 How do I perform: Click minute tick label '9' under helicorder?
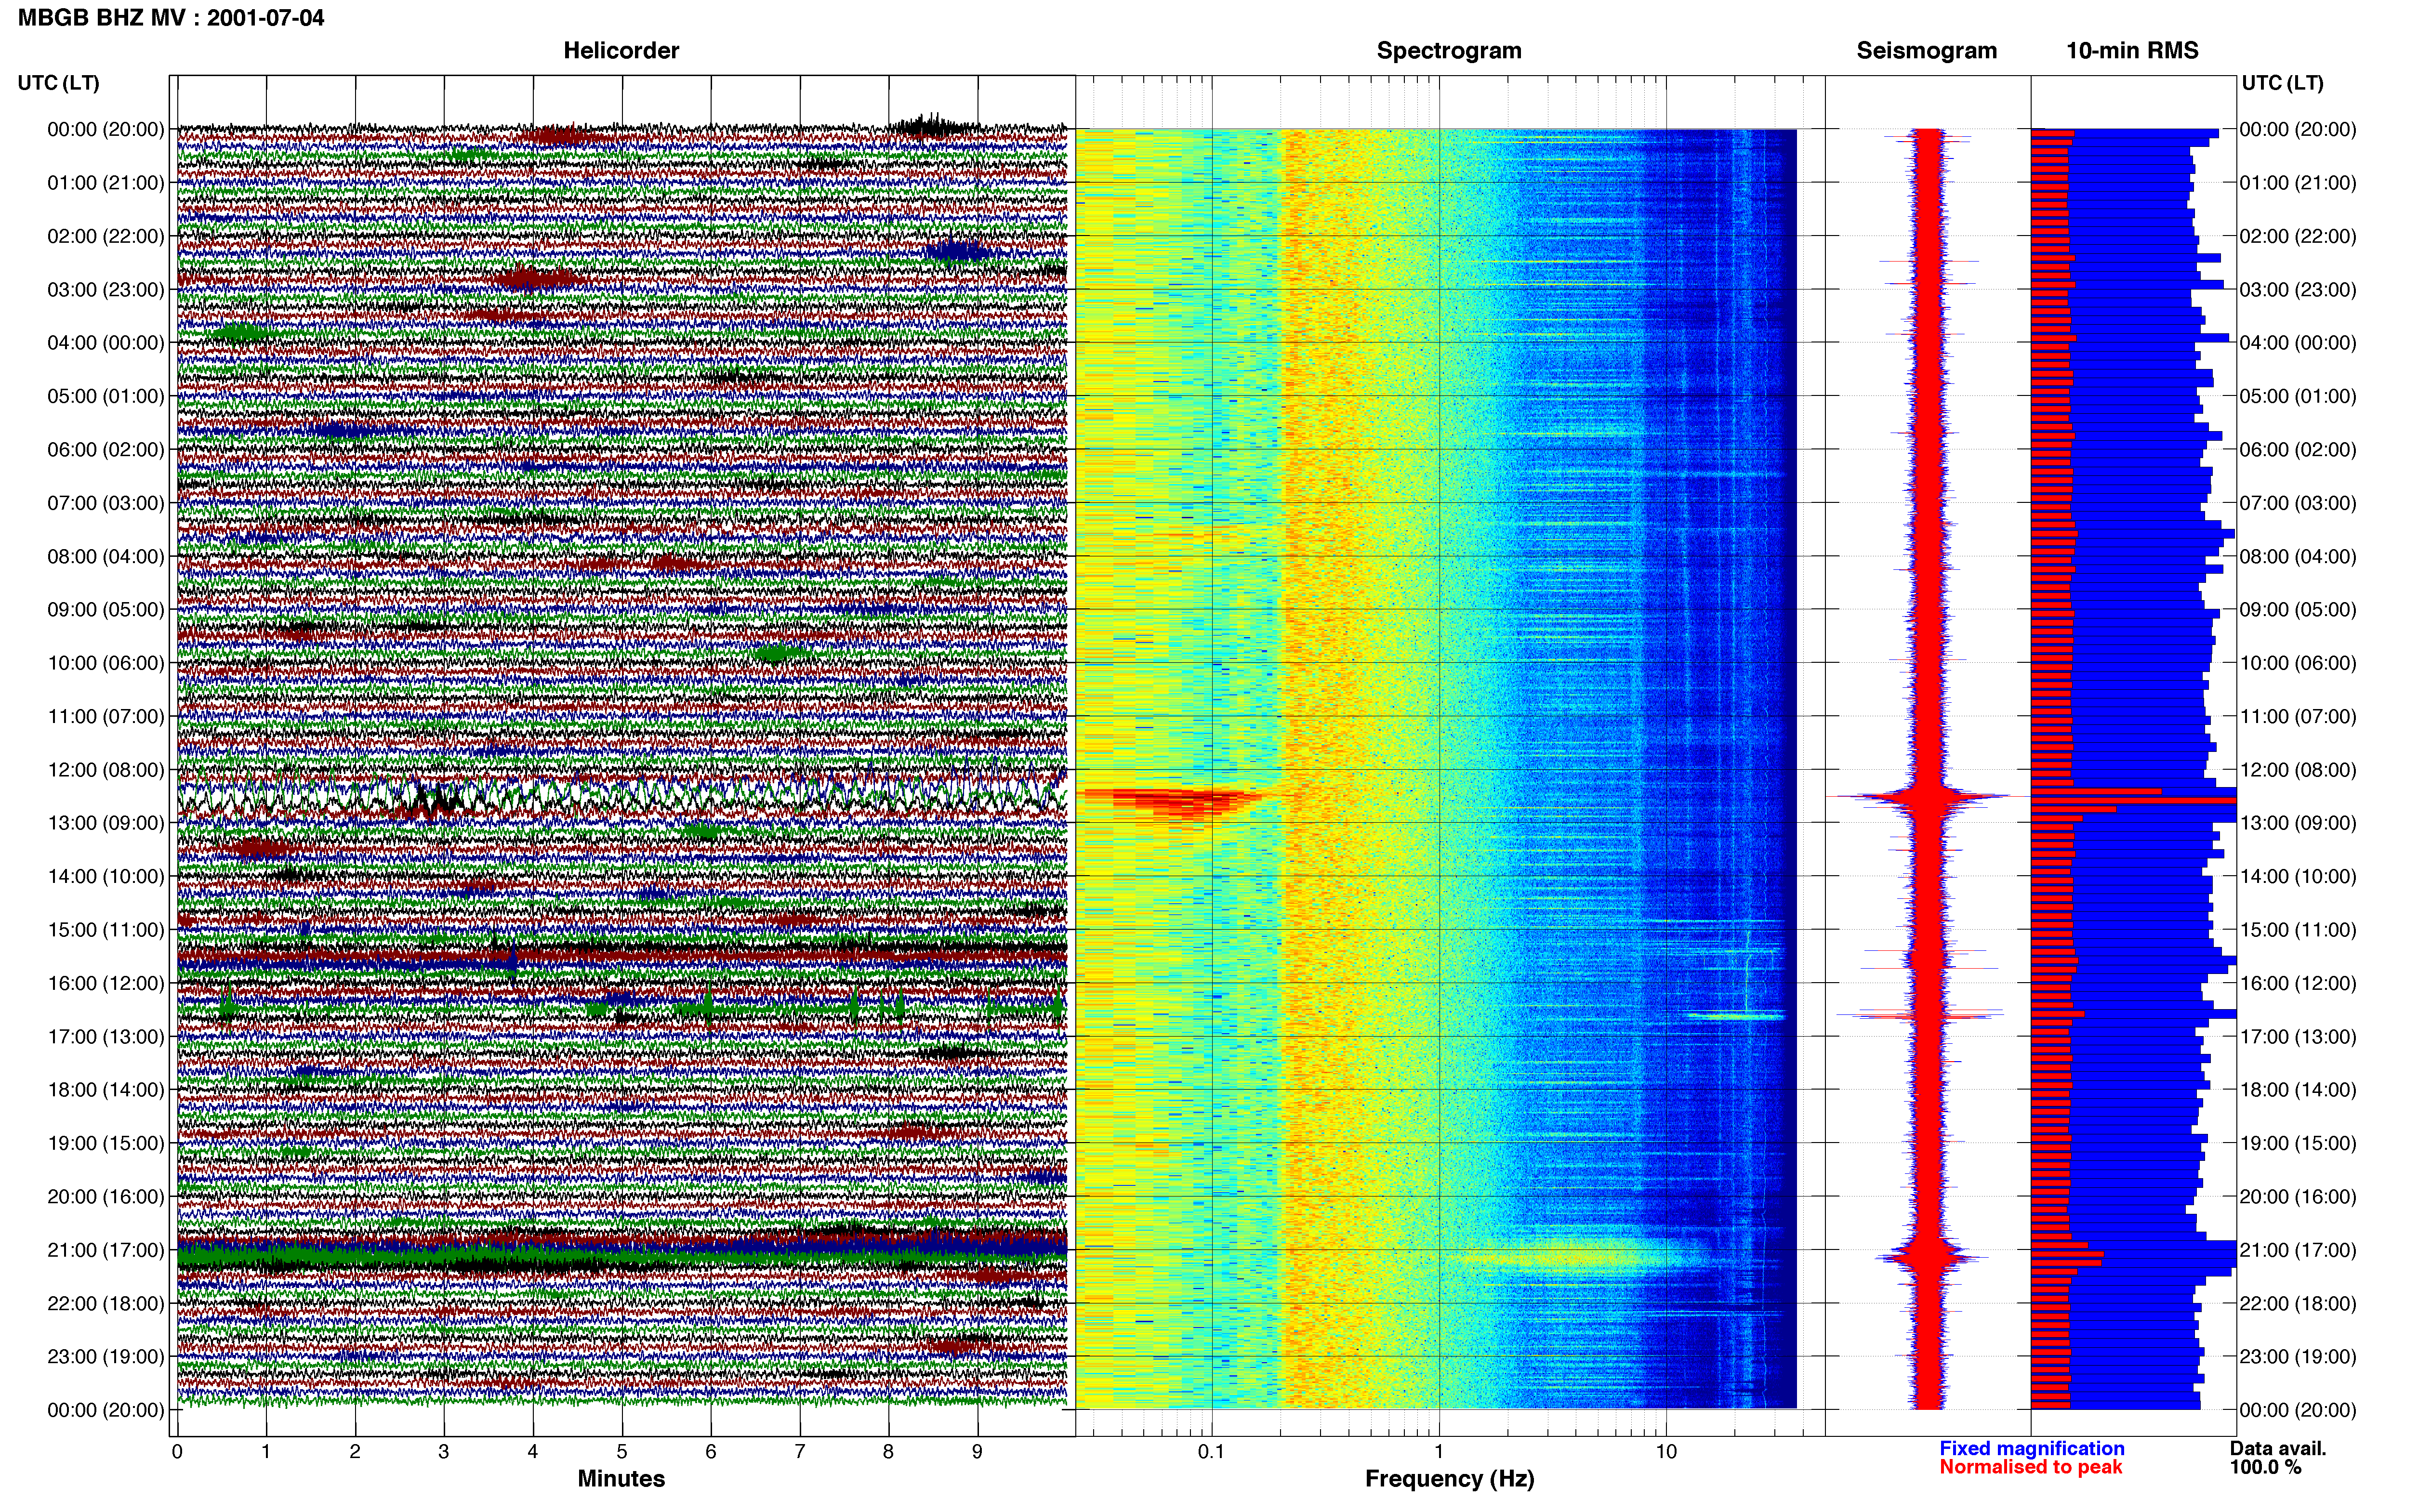click(x=977, y=1451)
